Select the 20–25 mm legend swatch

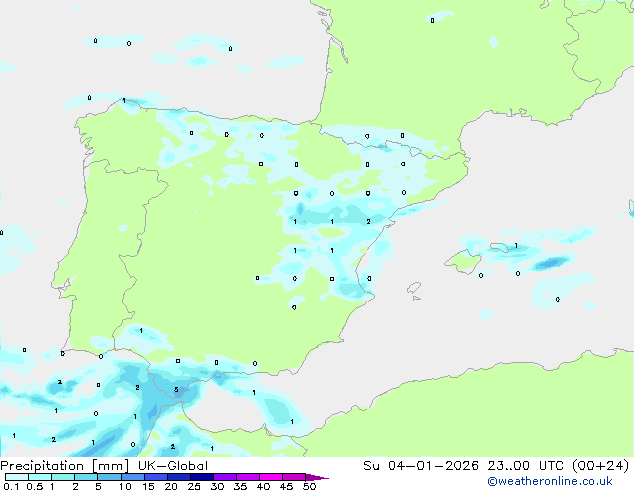coord(178,477)
